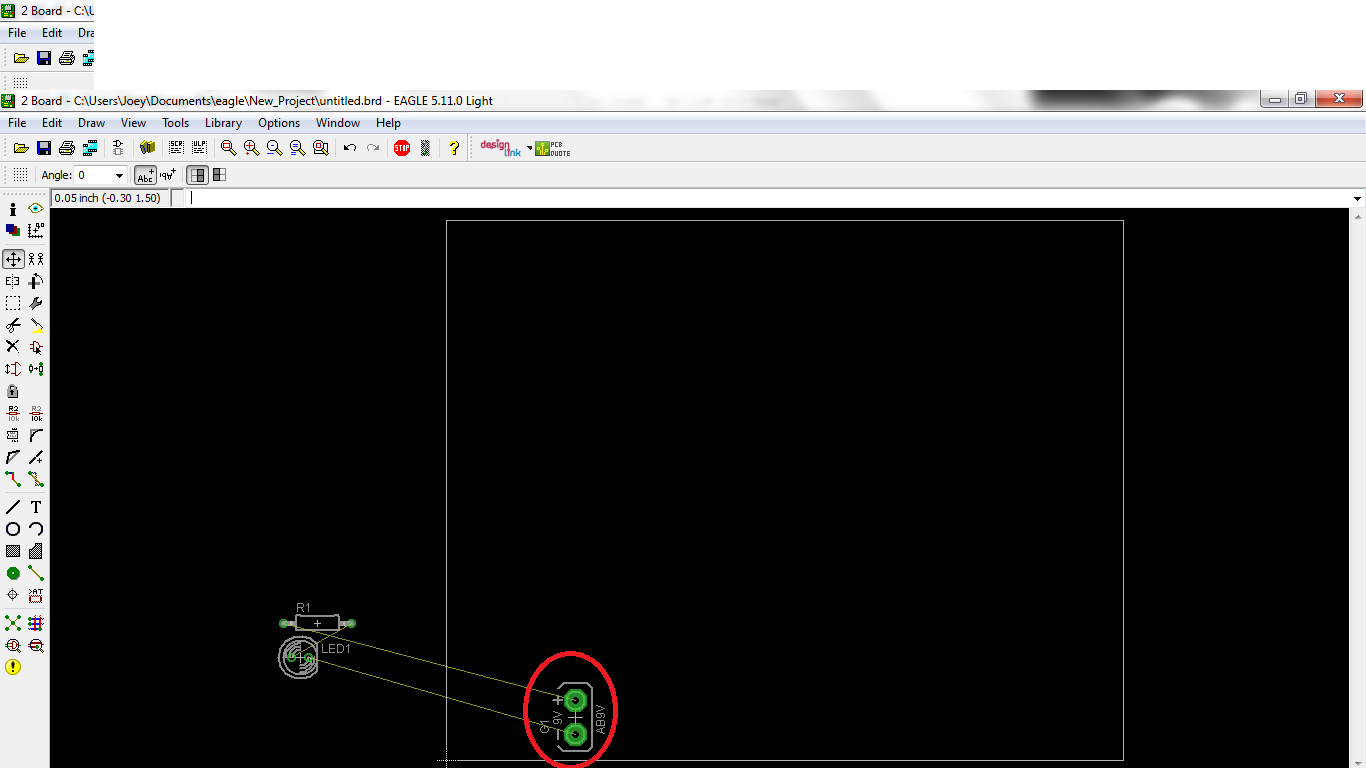Launch the Autorouter tool

click(36, 623)
